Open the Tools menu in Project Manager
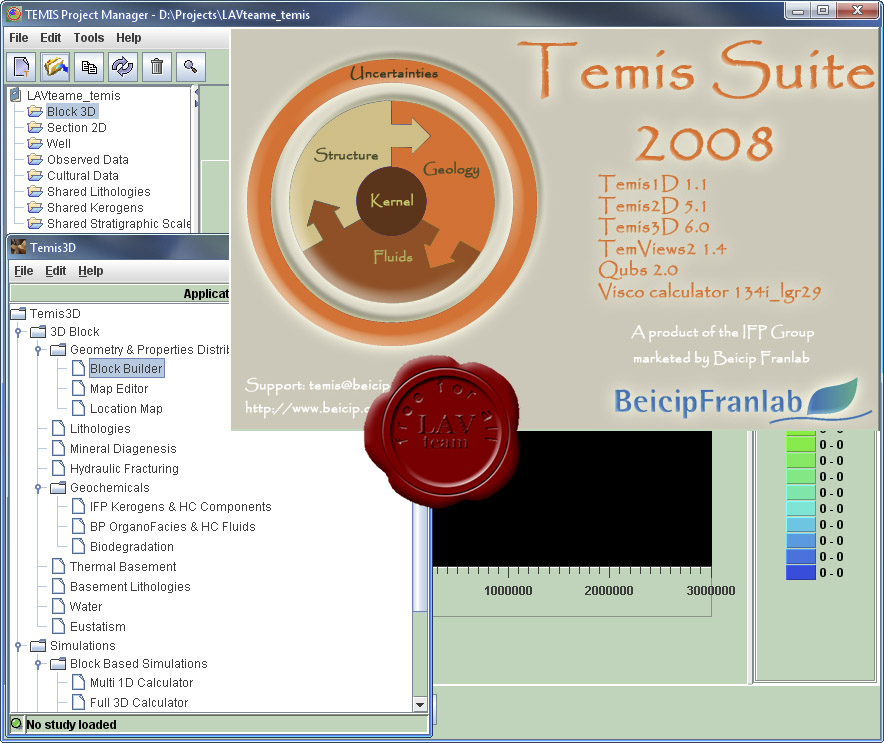884x743 pixels. 89,38
